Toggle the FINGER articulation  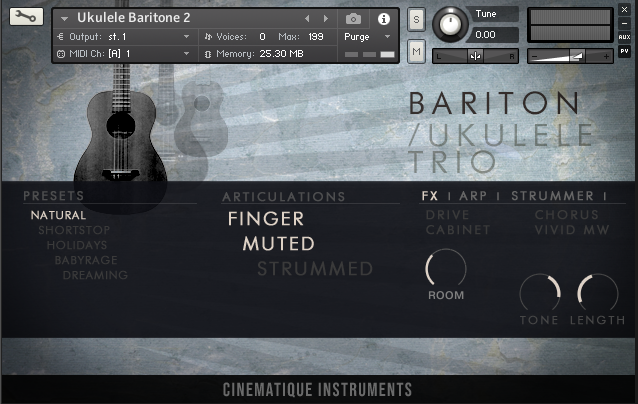tap(266, 219)
